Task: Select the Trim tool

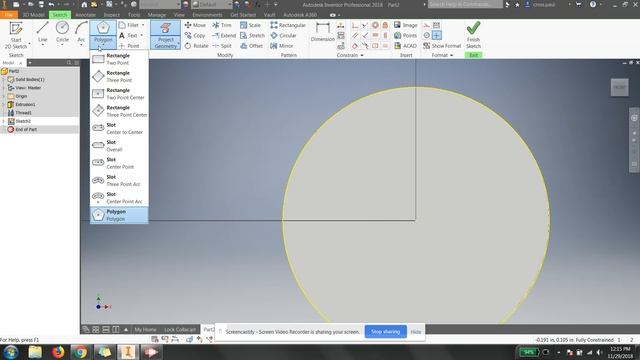Action: (222, 25)
